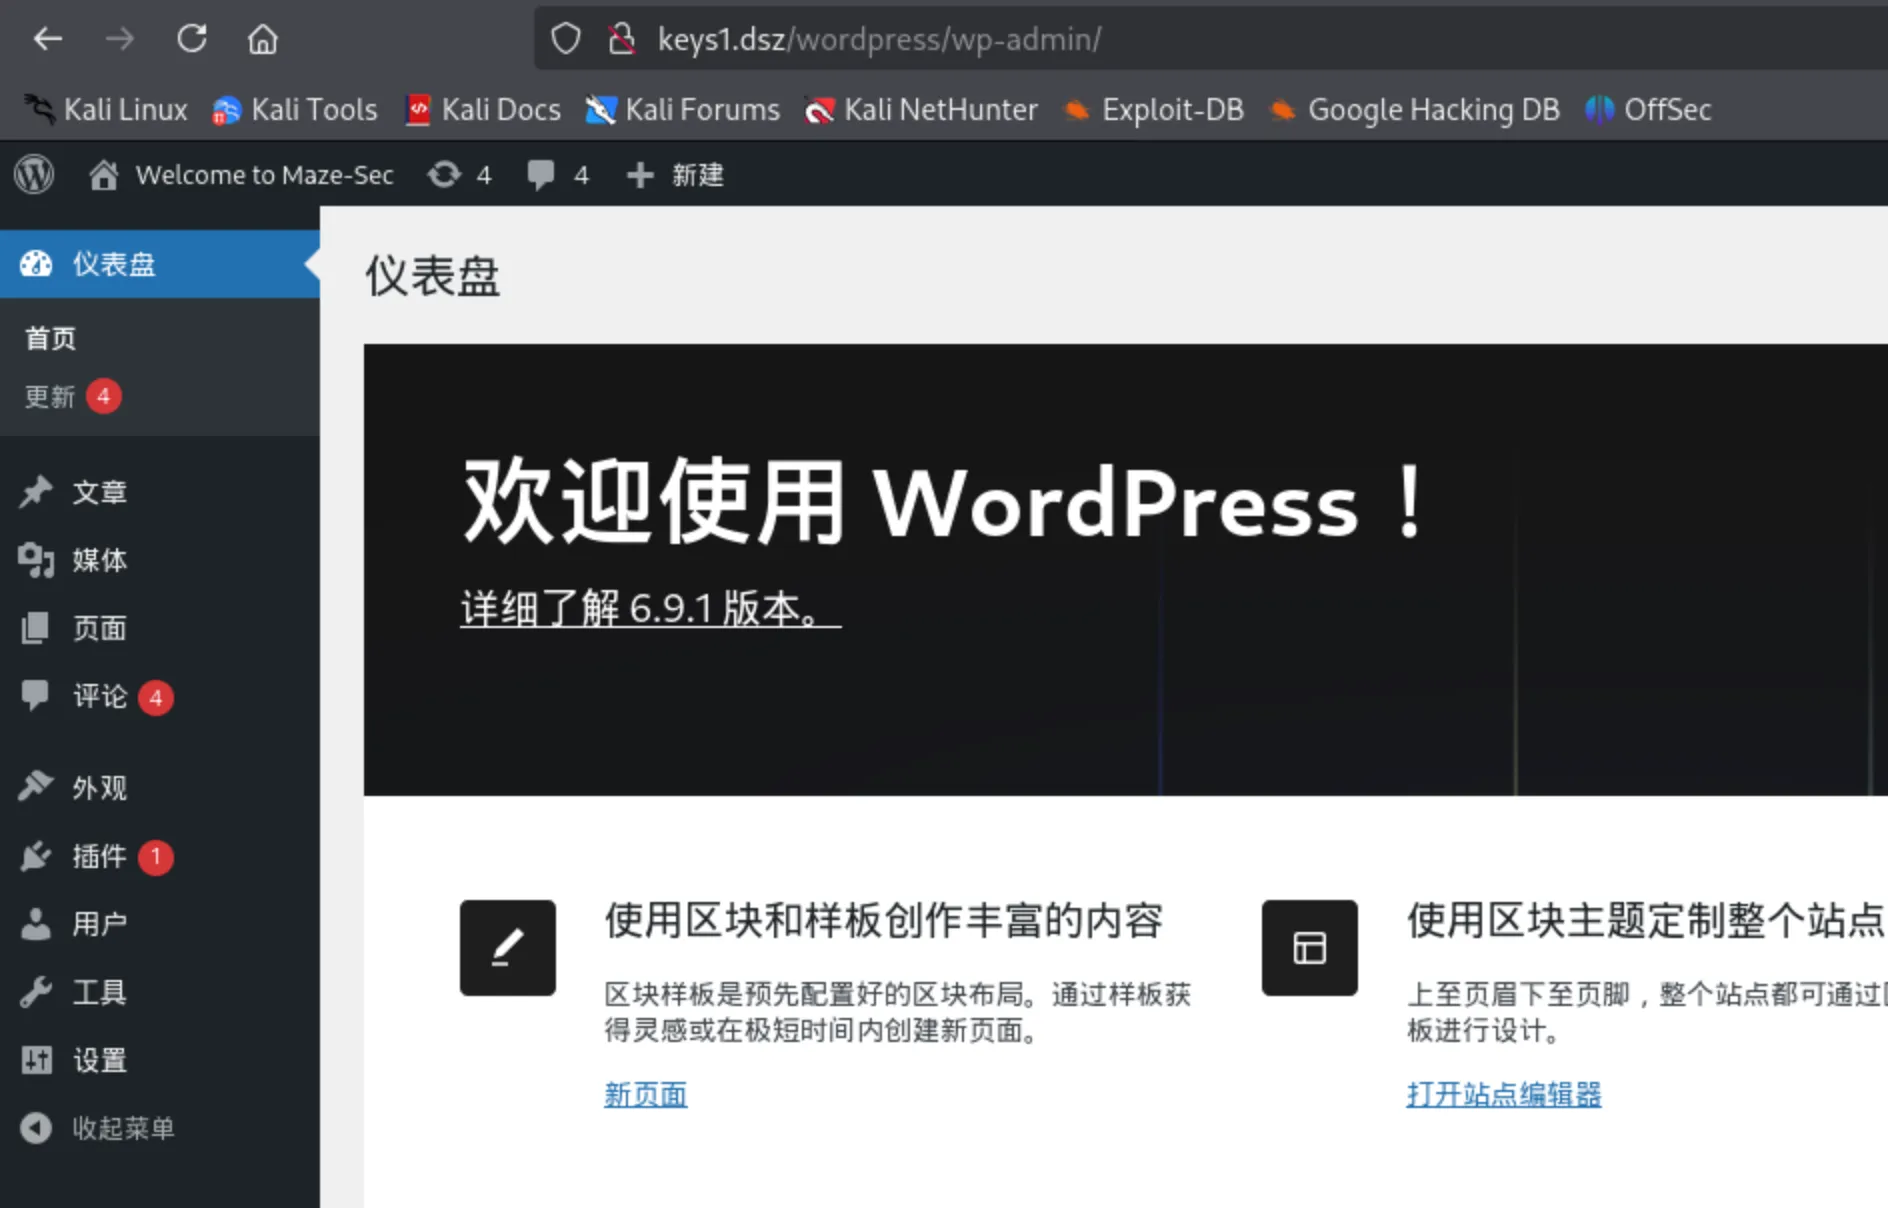The image size is (1888, 1208).
Task: Click the pushpin icon for 文章
Action: tap(36, 492)
